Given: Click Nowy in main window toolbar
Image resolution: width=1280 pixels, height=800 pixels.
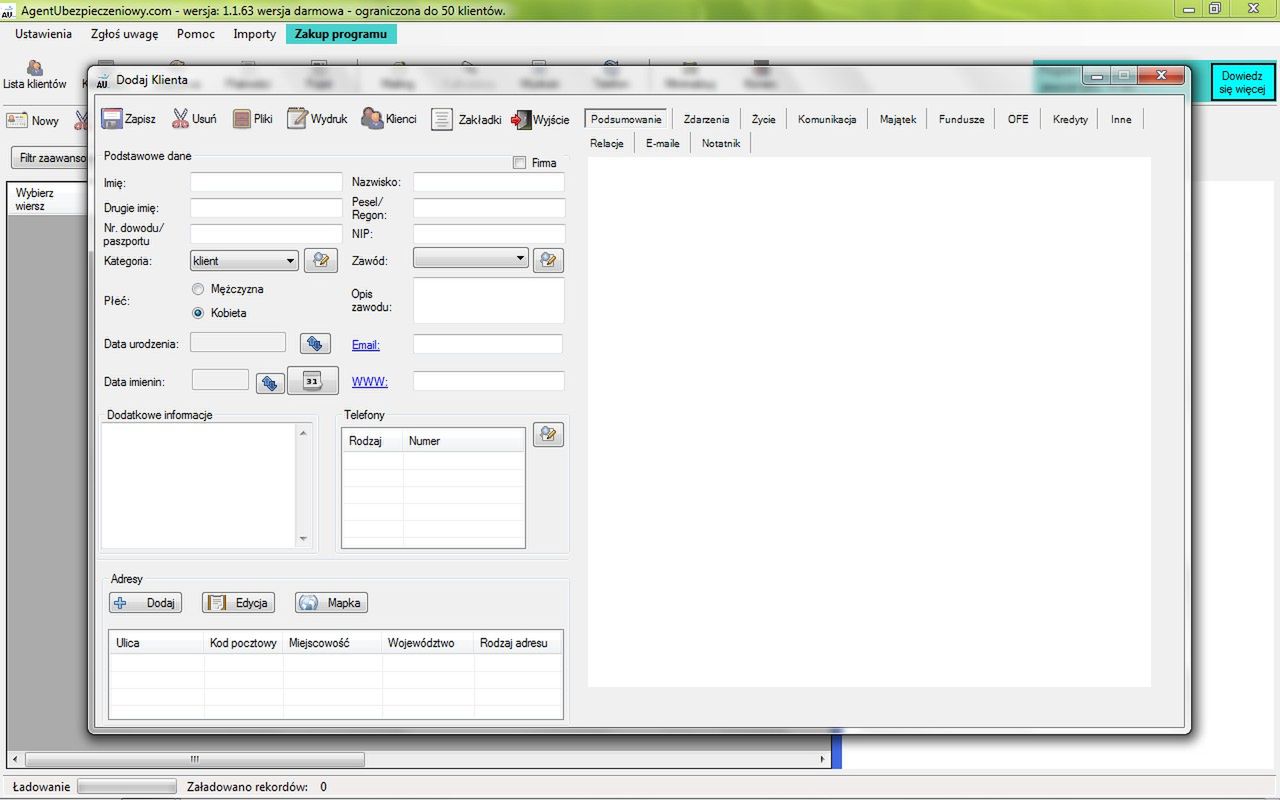Looking at the screenshot, I should 33,120.
